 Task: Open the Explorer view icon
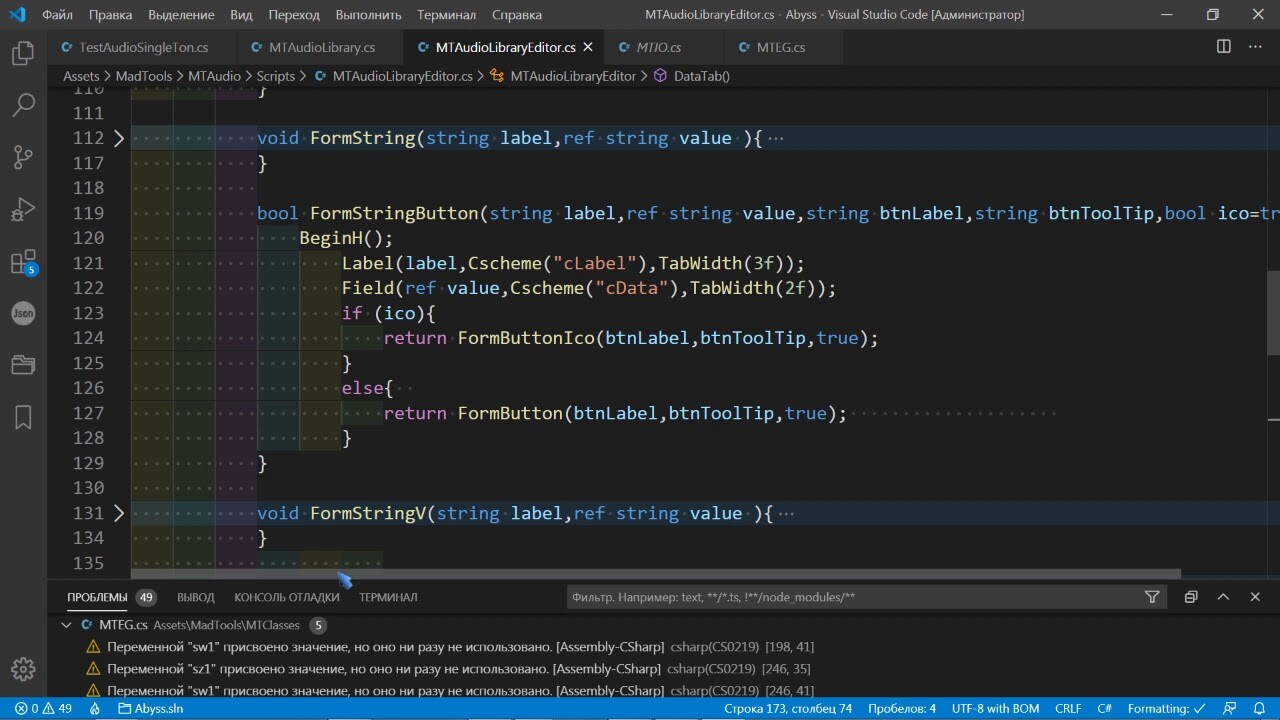[x=22, y=53]
